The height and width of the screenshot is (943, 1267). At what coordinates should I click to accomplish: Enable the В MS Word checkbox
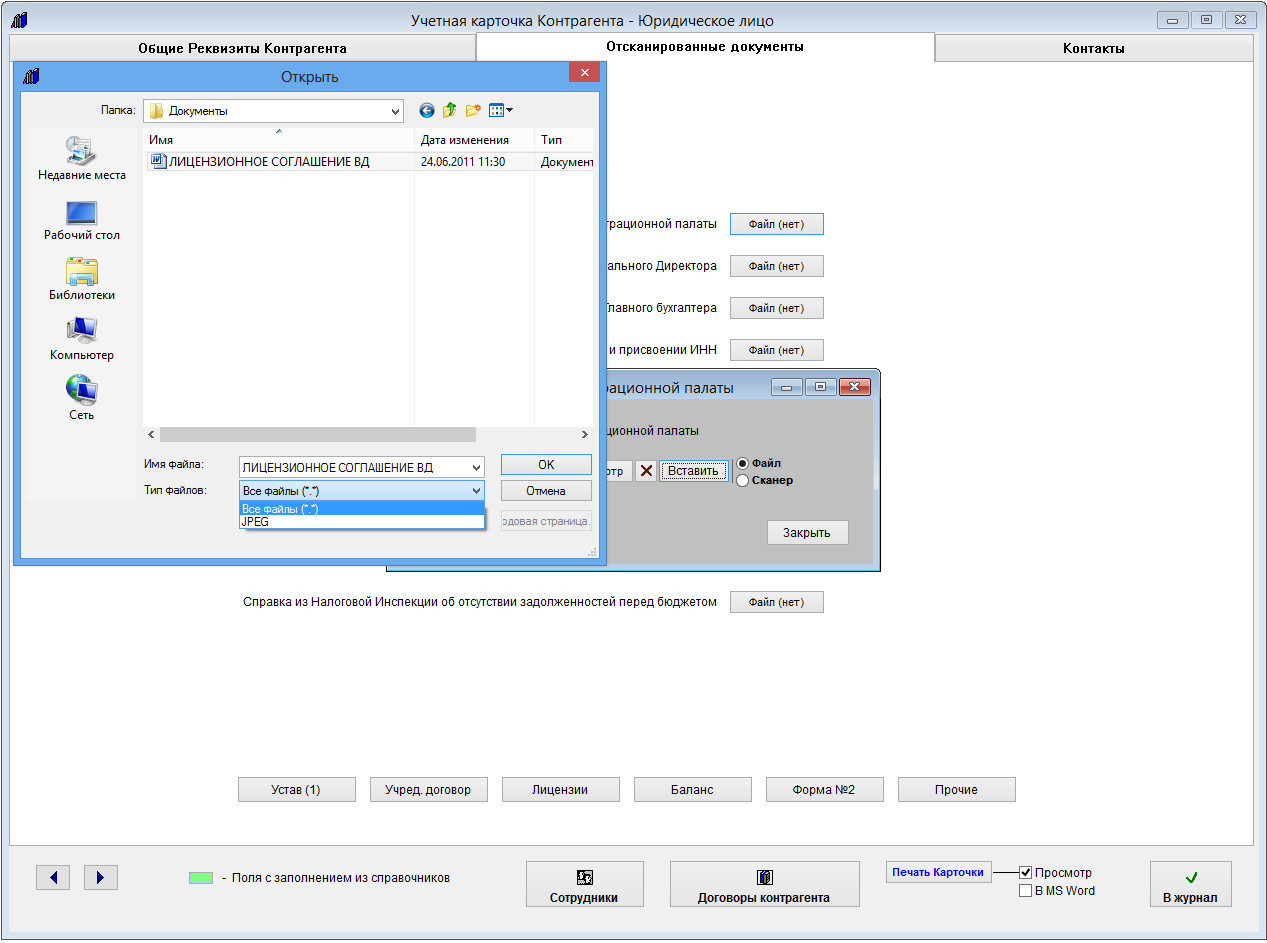pyautogui.click(x=1025, y=891)
